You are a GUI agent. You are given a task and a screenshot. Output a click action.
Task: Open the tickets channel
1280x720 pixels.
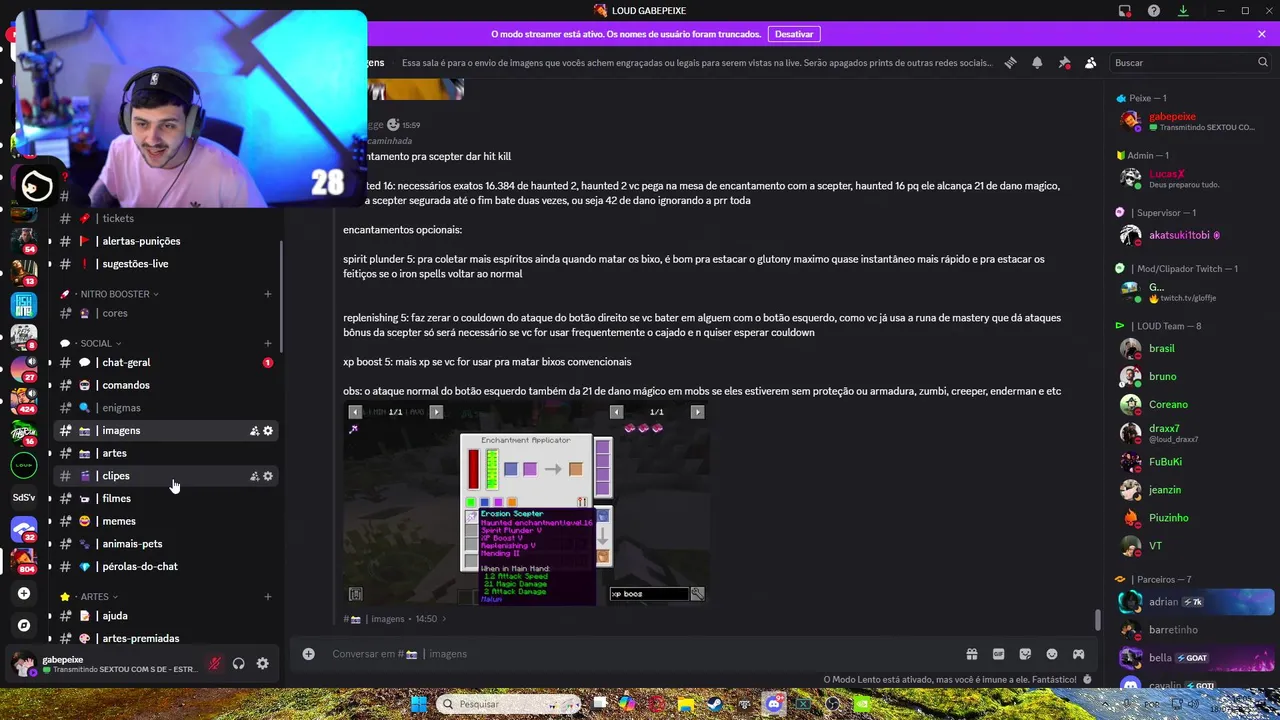pyautogui.click(x=165, y=218)
